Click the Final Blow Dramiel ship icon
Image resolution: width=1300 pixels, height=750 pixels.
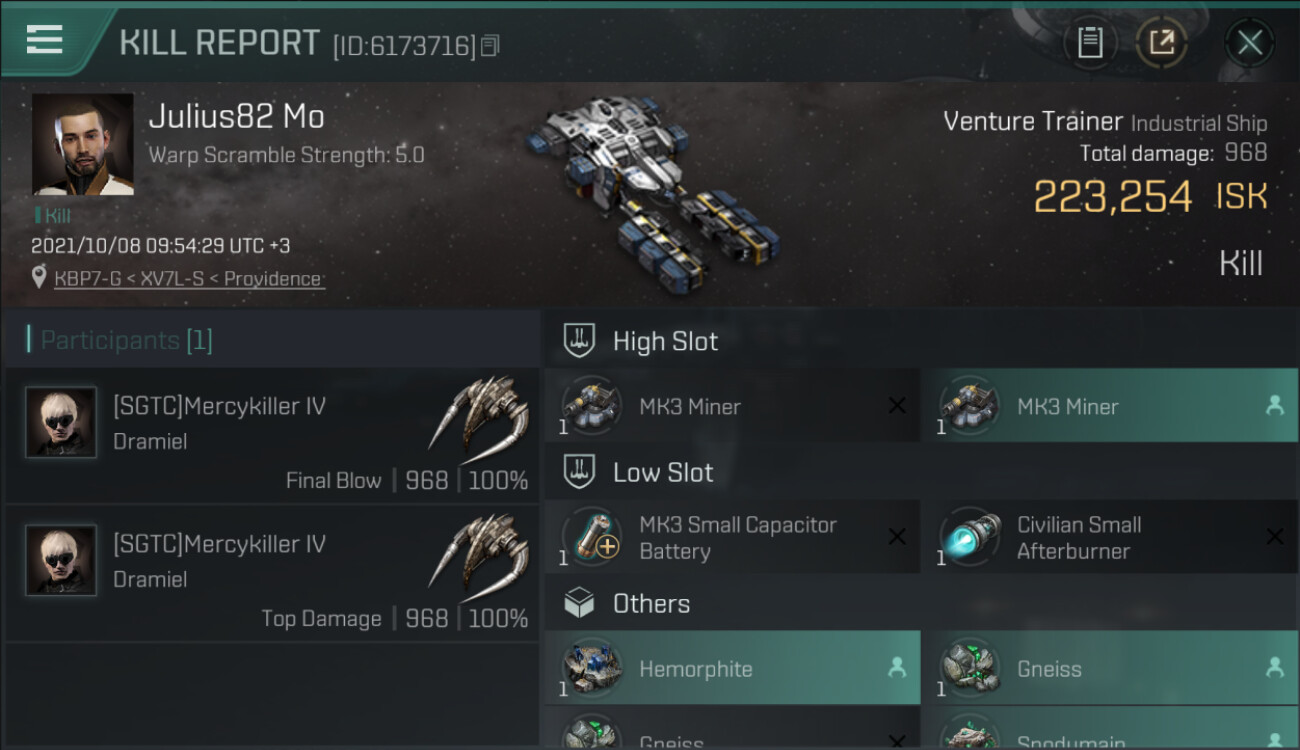coord(480,413)
